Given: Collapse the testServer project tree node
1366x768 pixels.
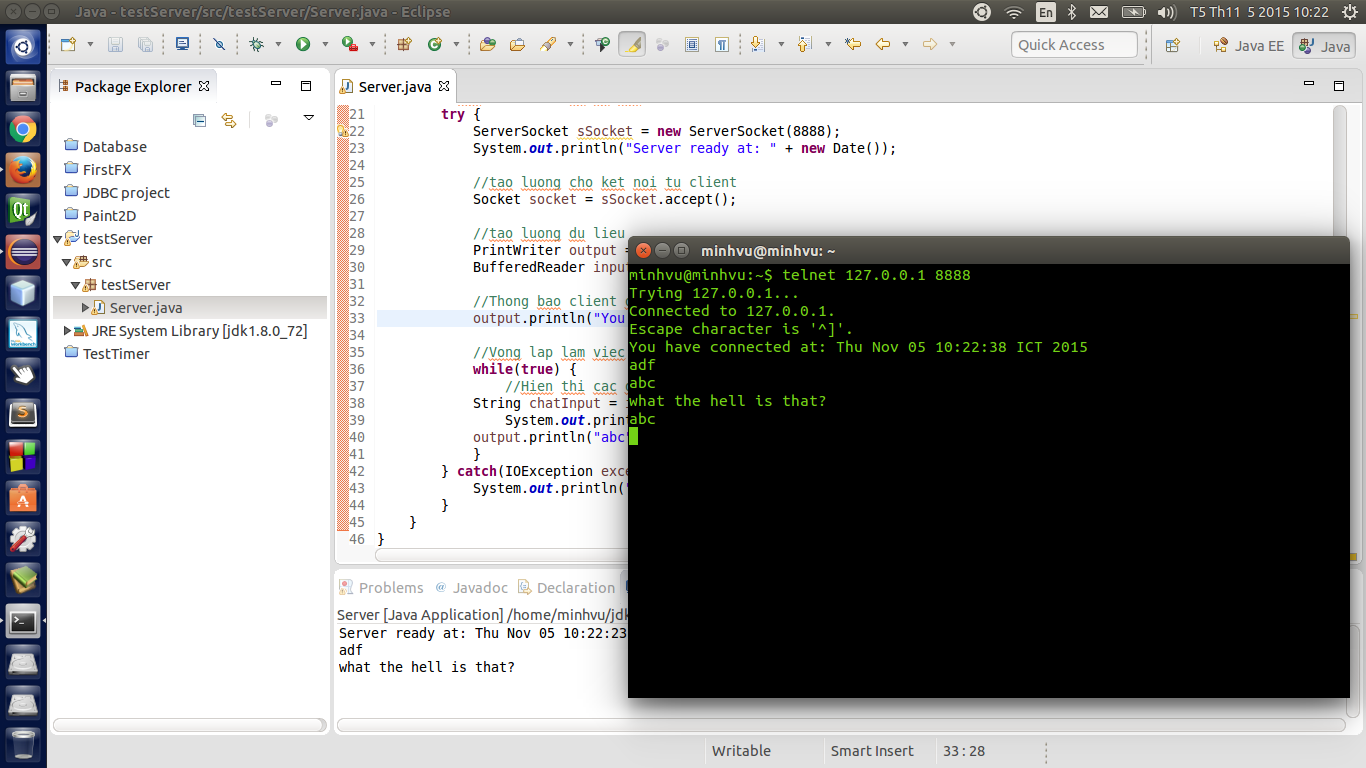Looking at the screenshot, I should (58, 239).
